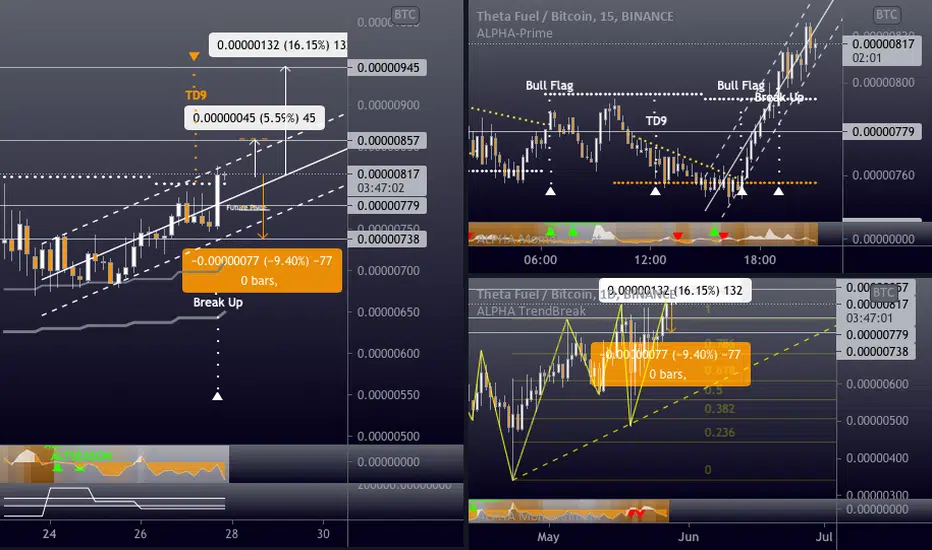Click the first Bull Flag label
Screen dimensions: 932x550
[x=549, y=86]
